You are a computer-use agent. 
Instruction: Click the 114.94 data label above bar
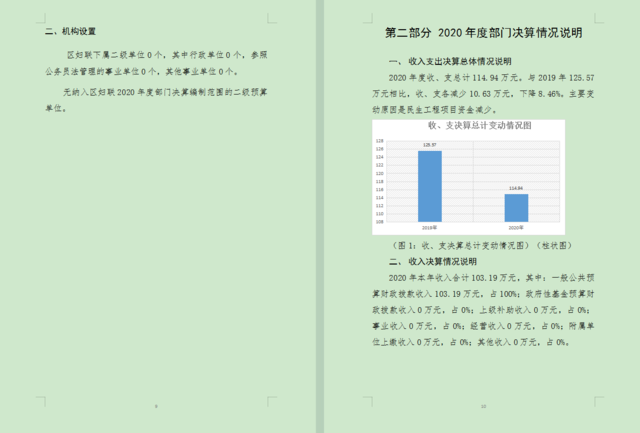tap(515, 189)
